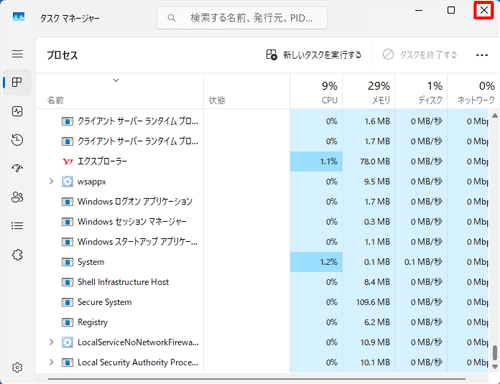The height and width of the screenshot is (384, 500).
Task: Expand the LocalServiceNoNetworkFirewall group
Action: point(51,342)
